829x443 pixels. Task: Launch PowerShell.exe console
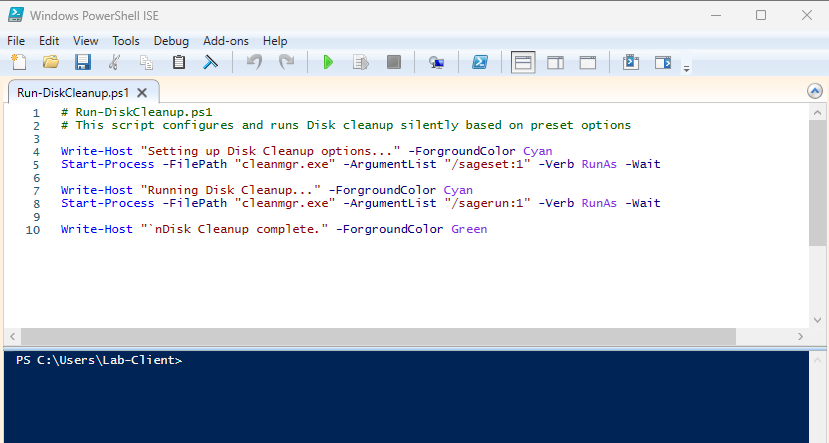click(x=480, y=62)
